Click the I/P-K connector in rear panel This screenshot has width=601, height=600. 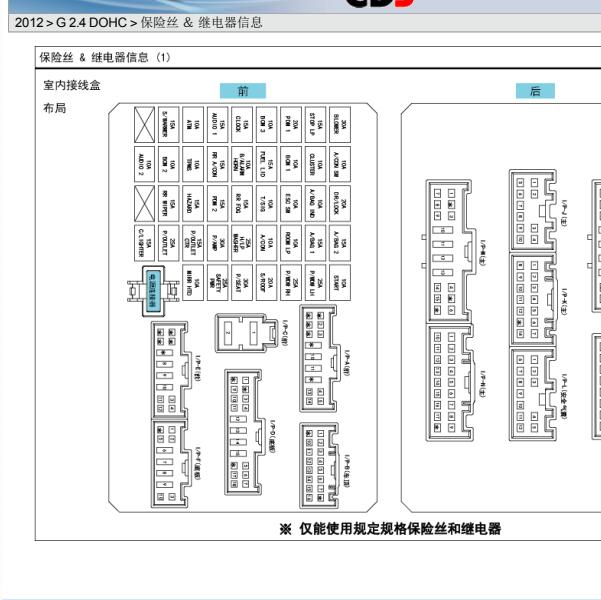(533, 299)
